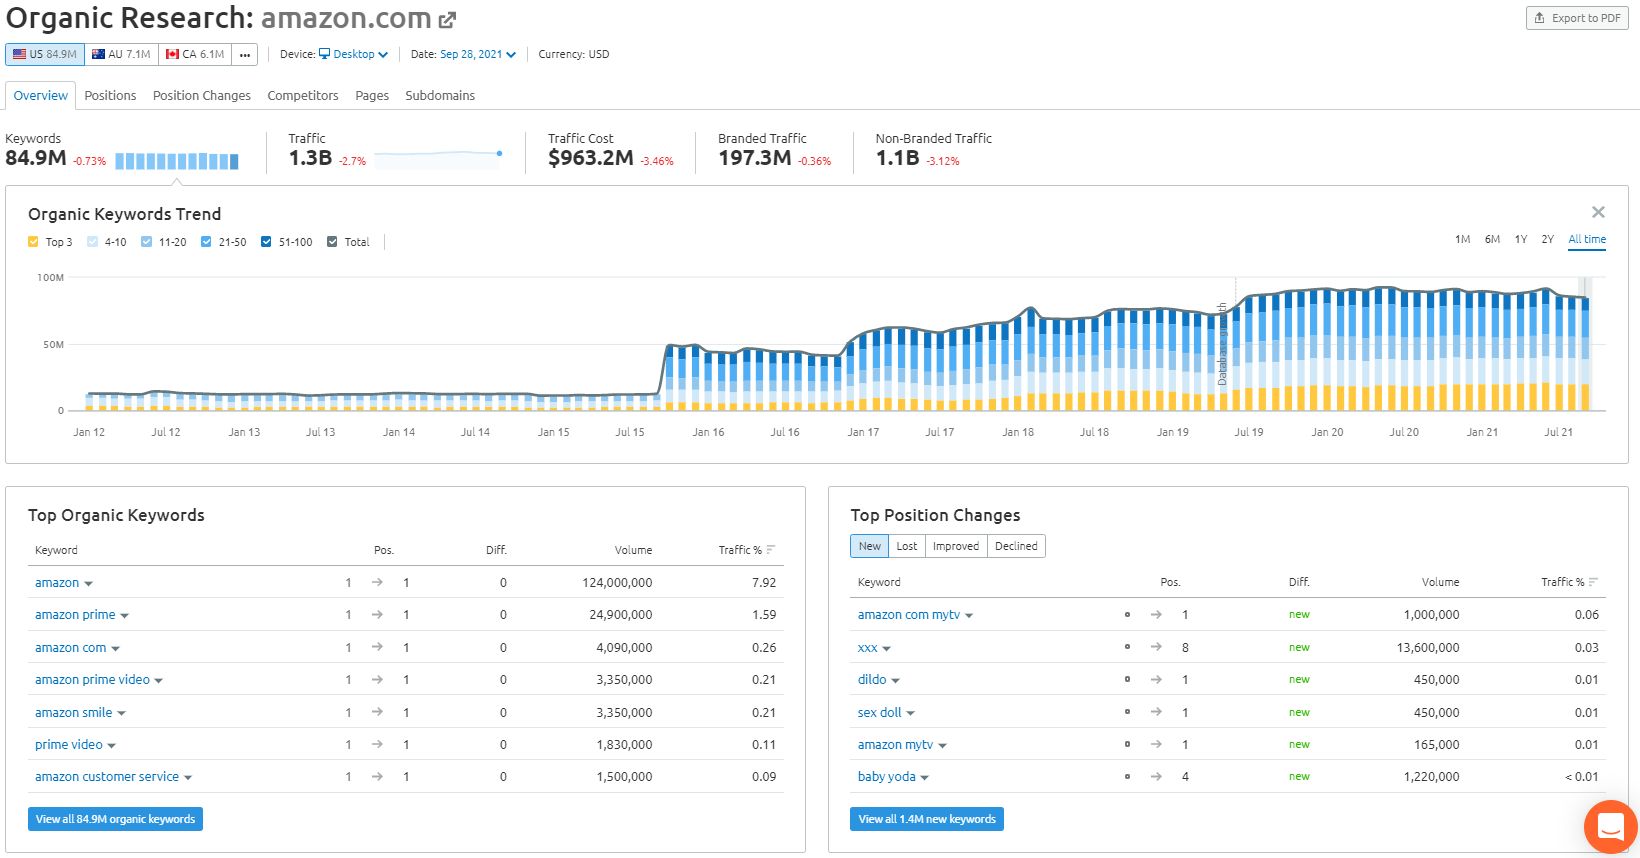This screenshot has width=1640, height=858.
Task: Select the Lost position changes tab
Action: tap(906, 546)
